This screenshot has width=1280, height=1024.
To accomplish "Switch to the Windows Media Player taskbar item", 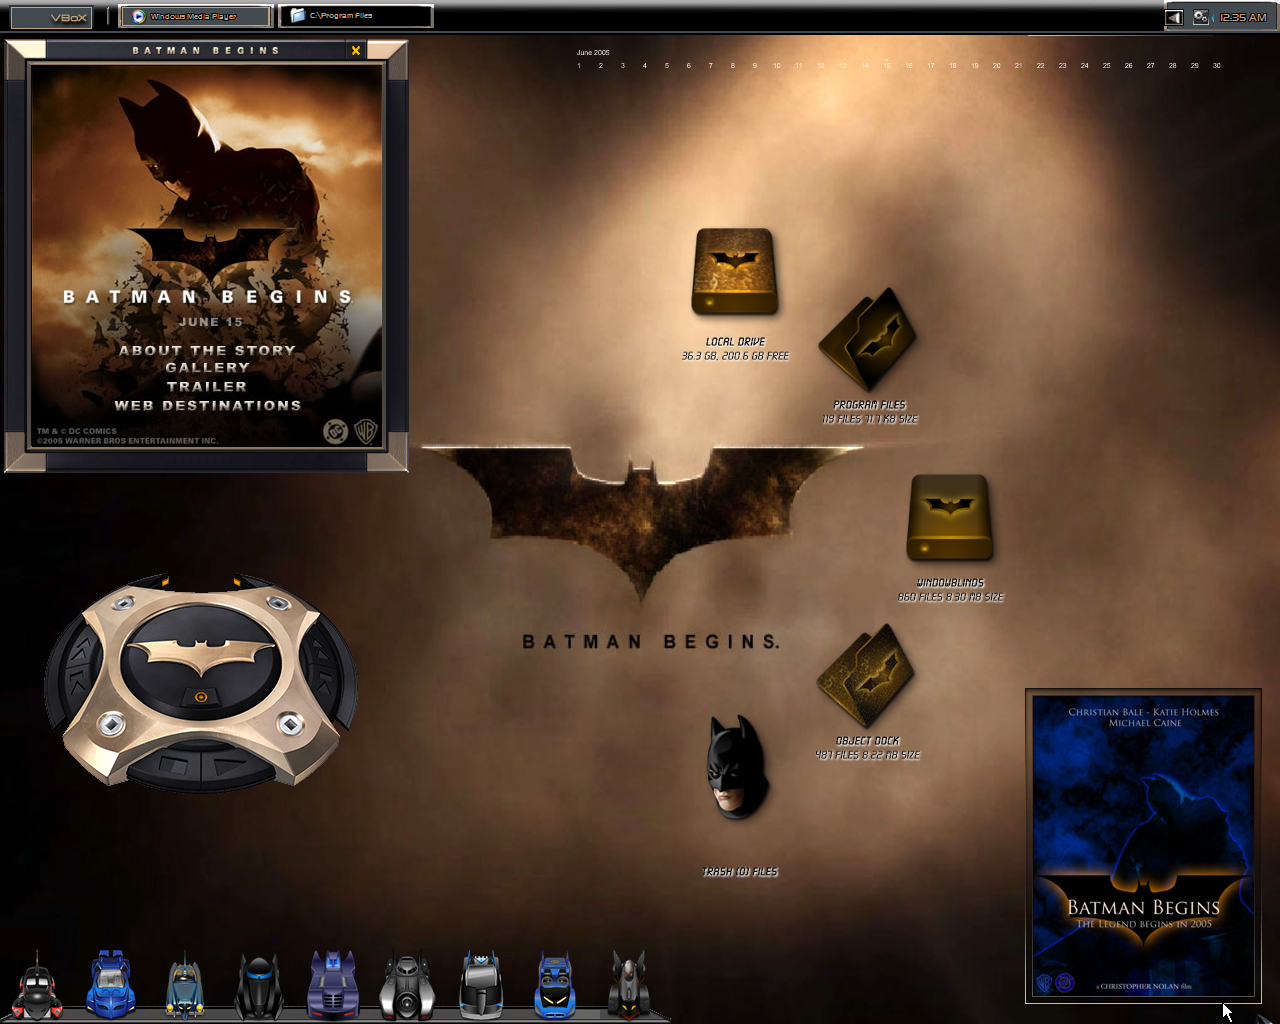I will 196,16.
